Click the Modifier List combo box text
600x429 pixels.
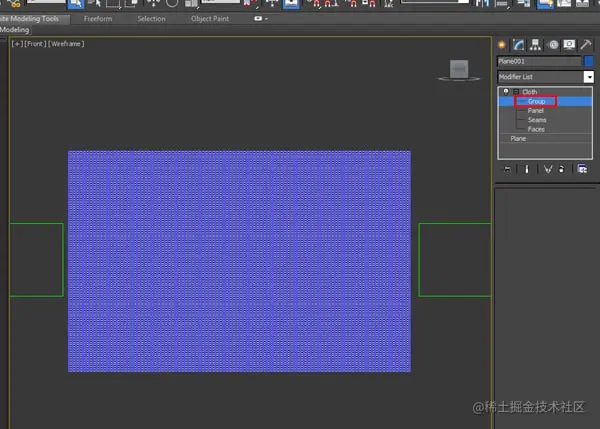click(540, 77)
